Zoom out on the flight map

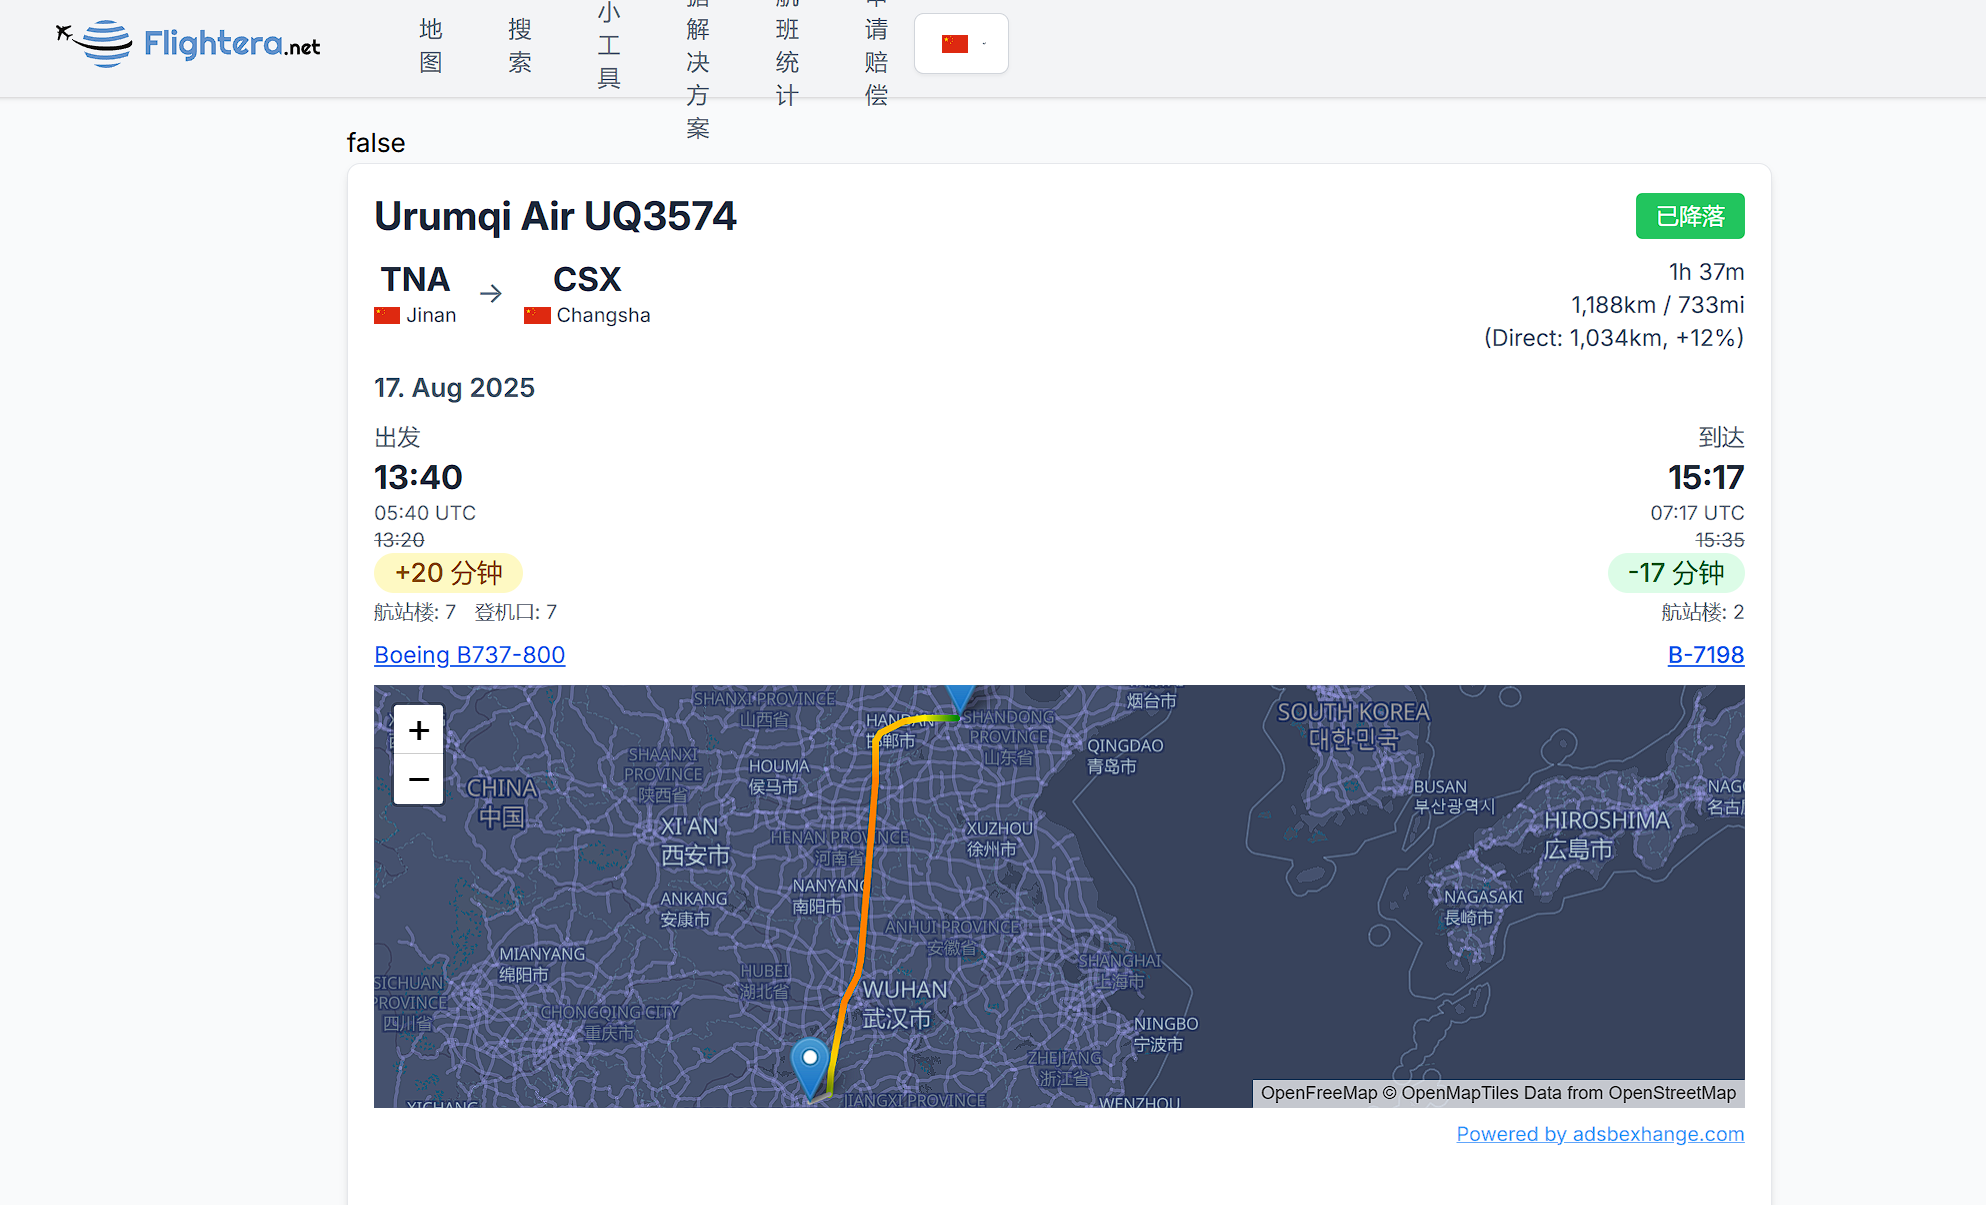click(418, 780)
